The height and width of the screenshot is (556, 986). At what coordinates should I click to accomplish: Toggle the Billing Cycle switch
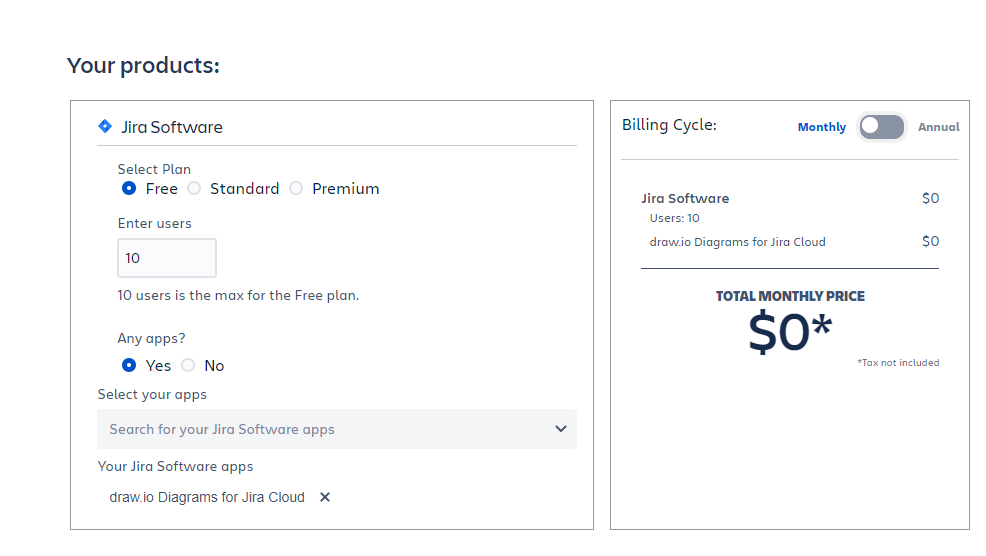point(882,126)
